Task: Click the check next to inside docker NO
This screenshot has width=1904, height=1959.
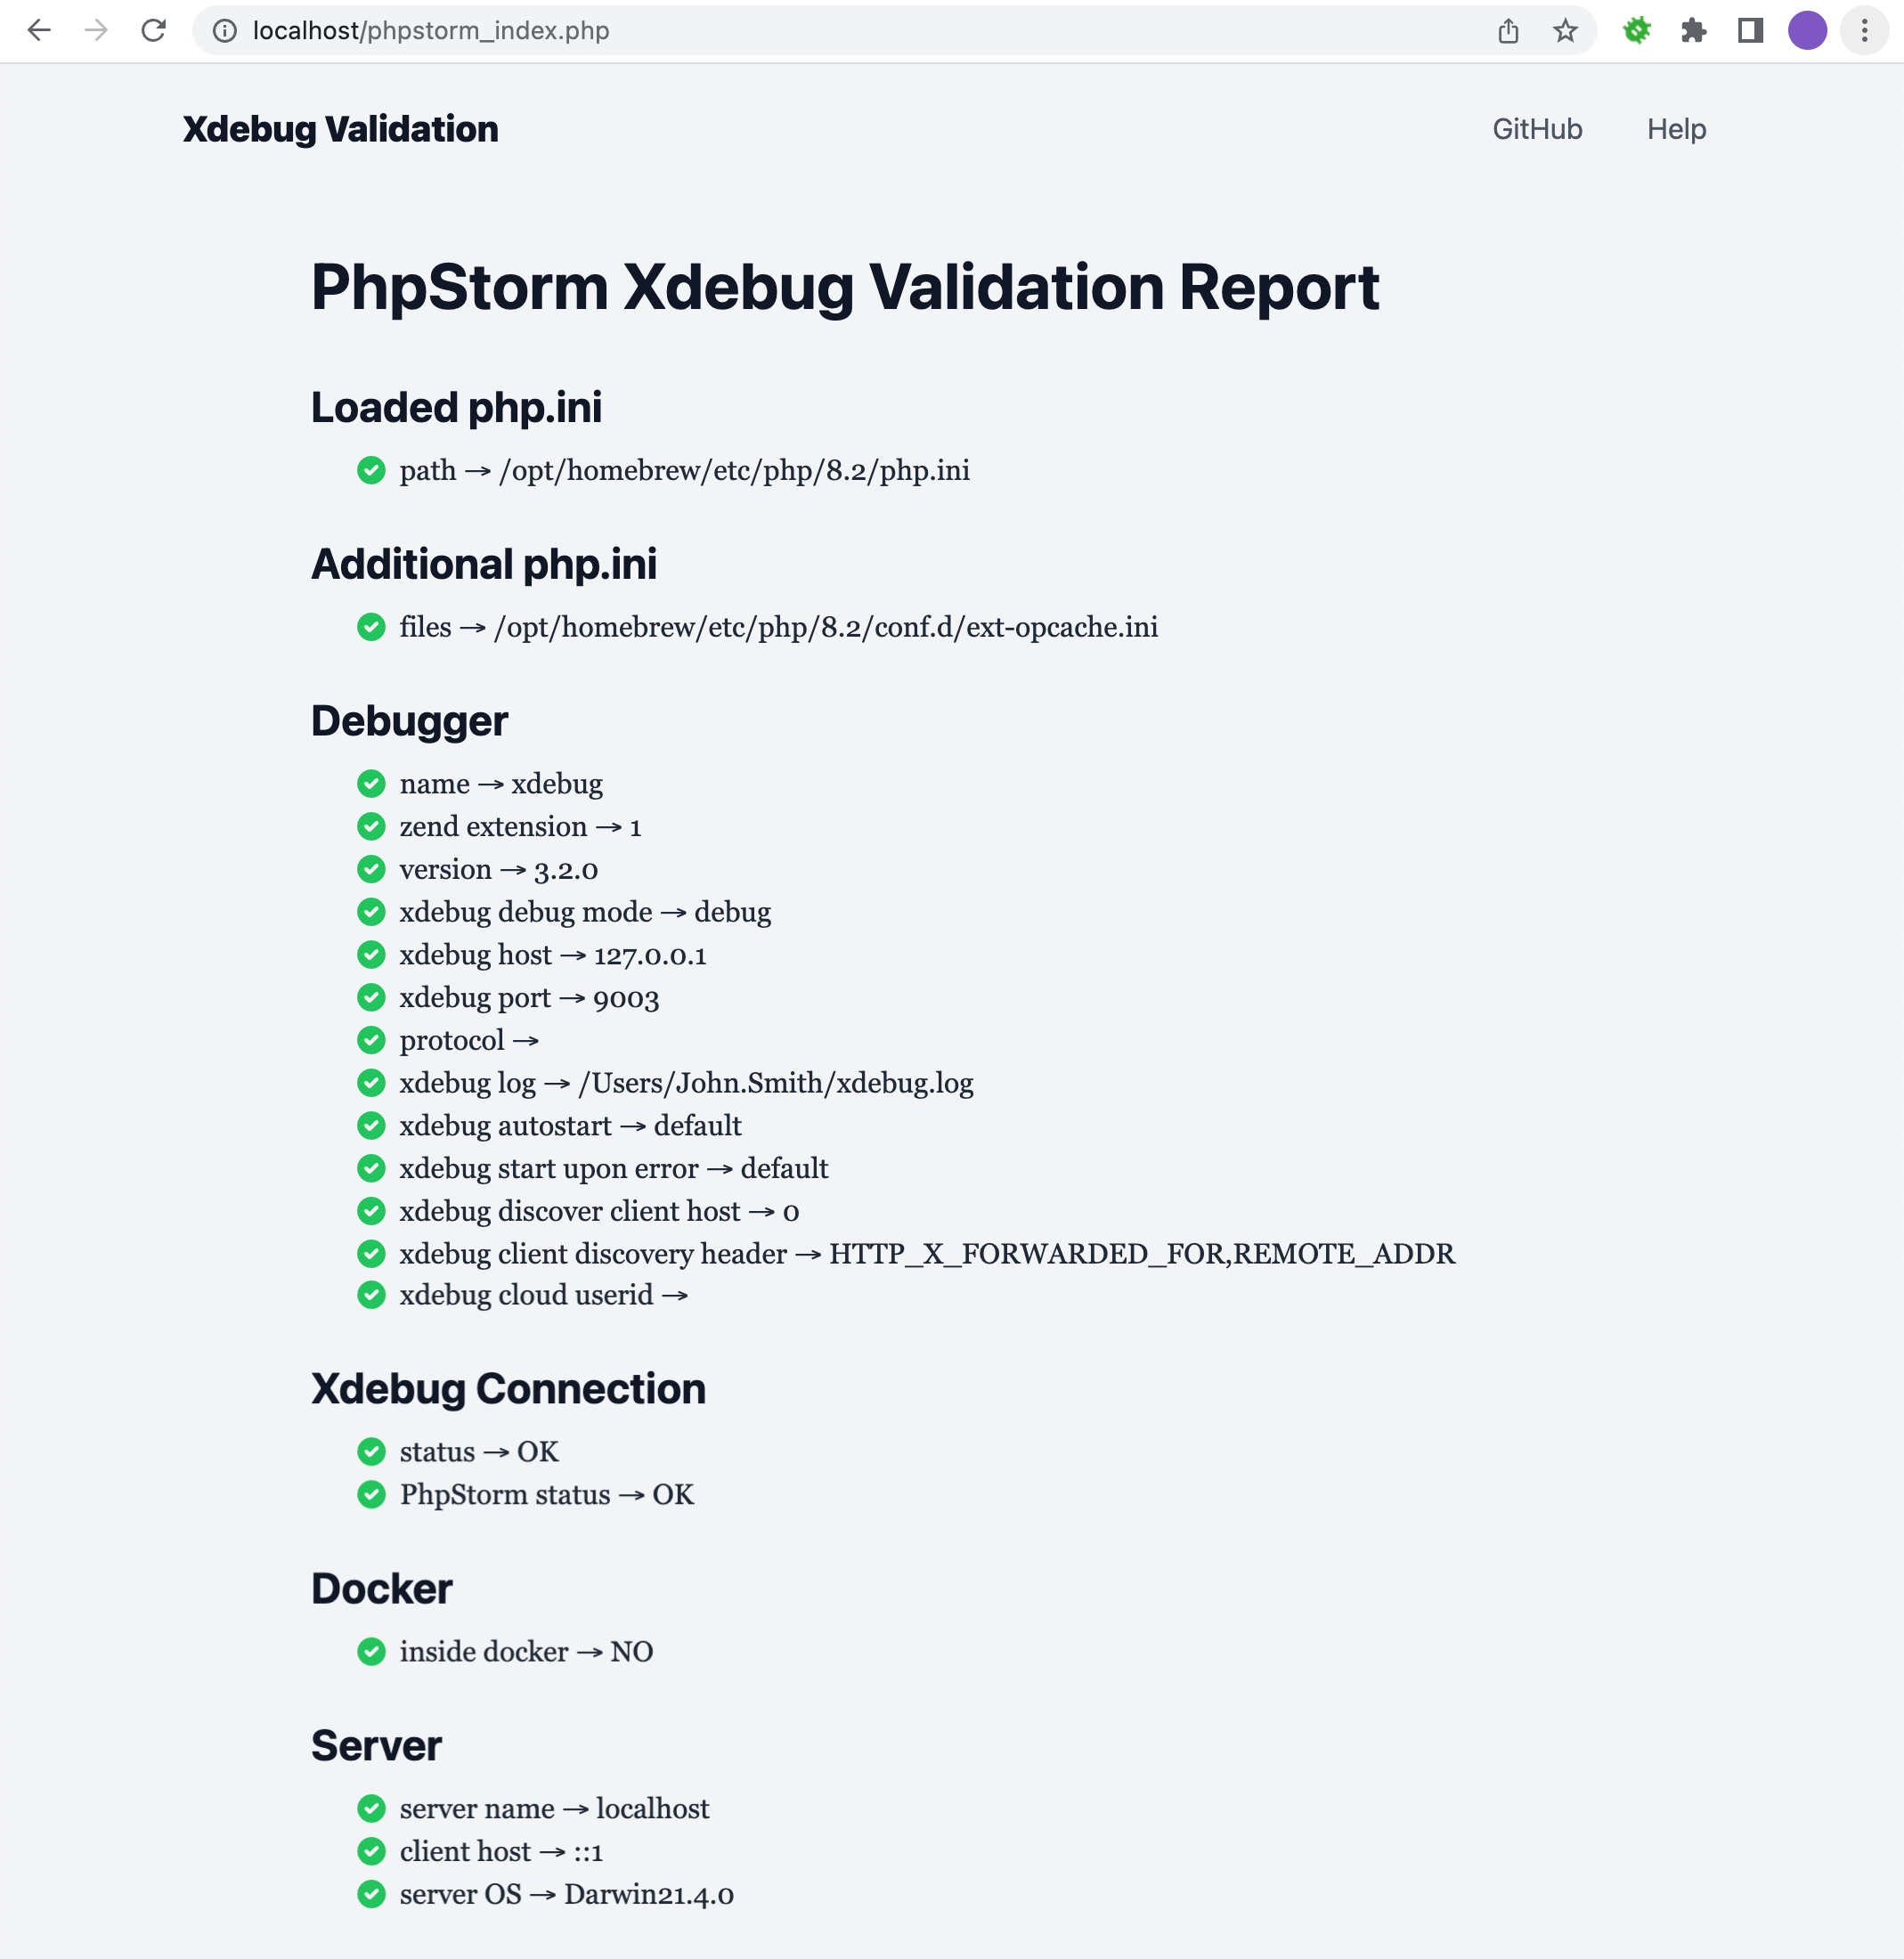Action: (372, 1652)
